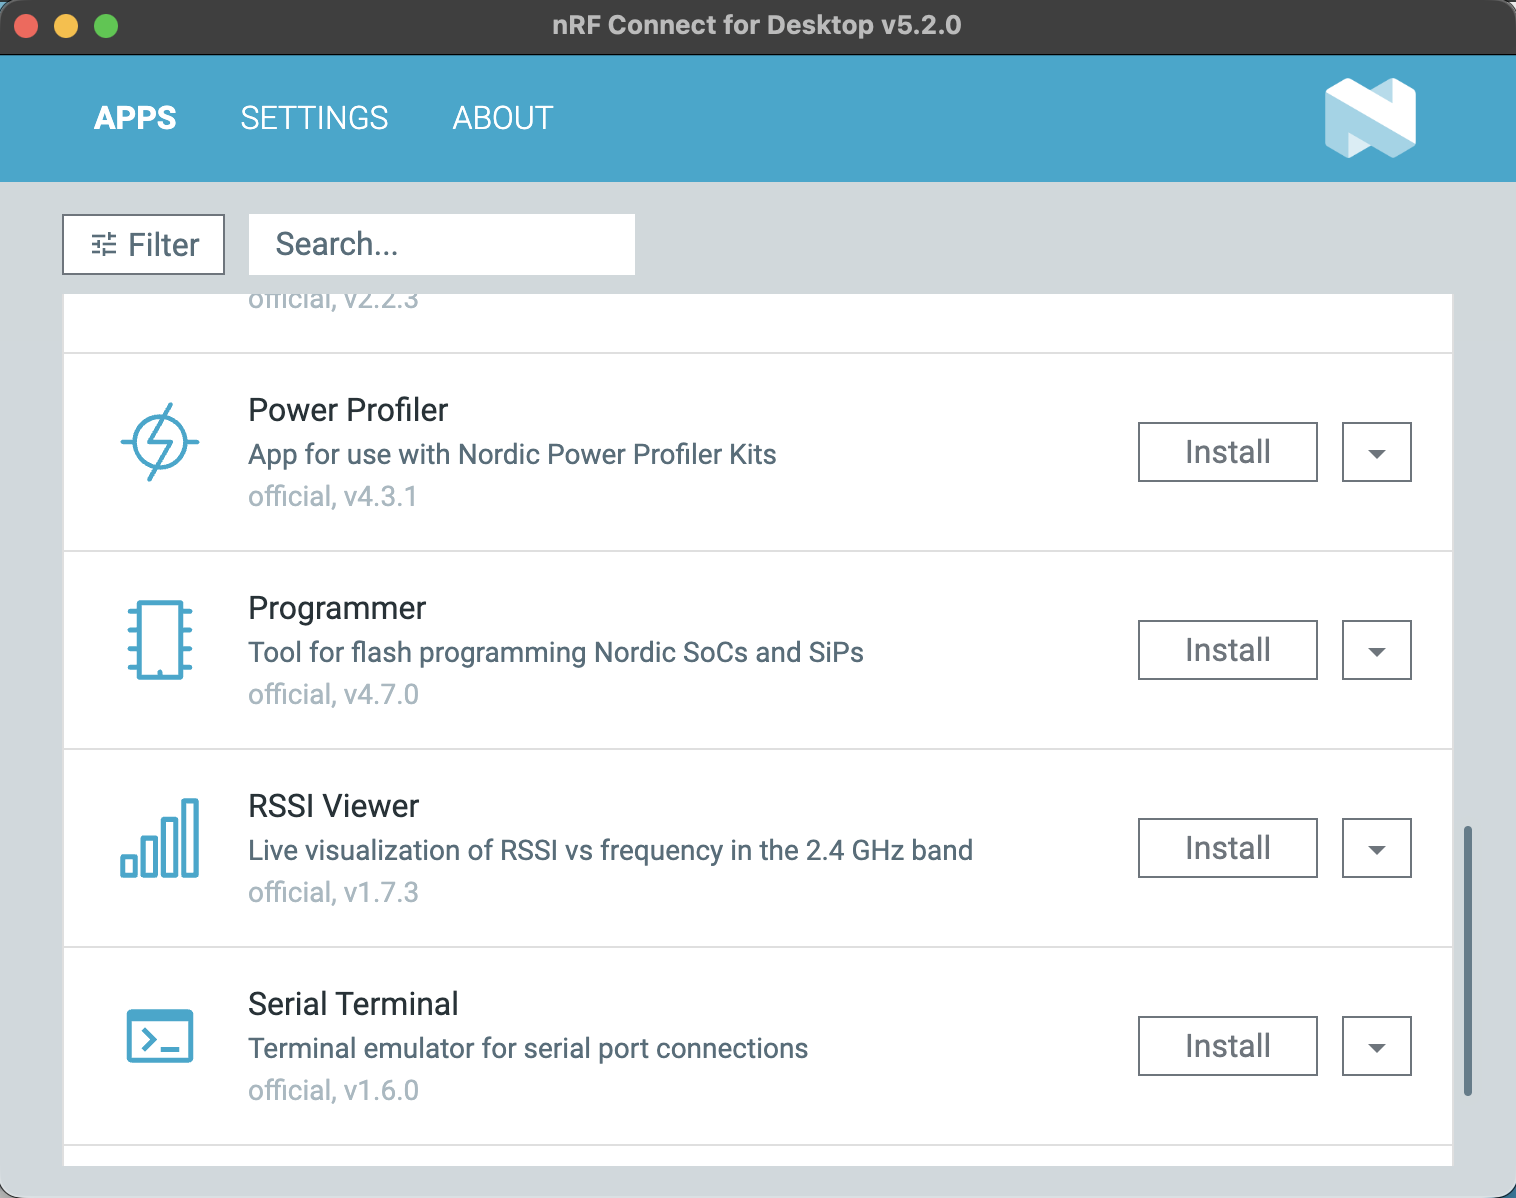Expand Power Profiler install options dropdown
1516x1198 pixels.
1377,452
